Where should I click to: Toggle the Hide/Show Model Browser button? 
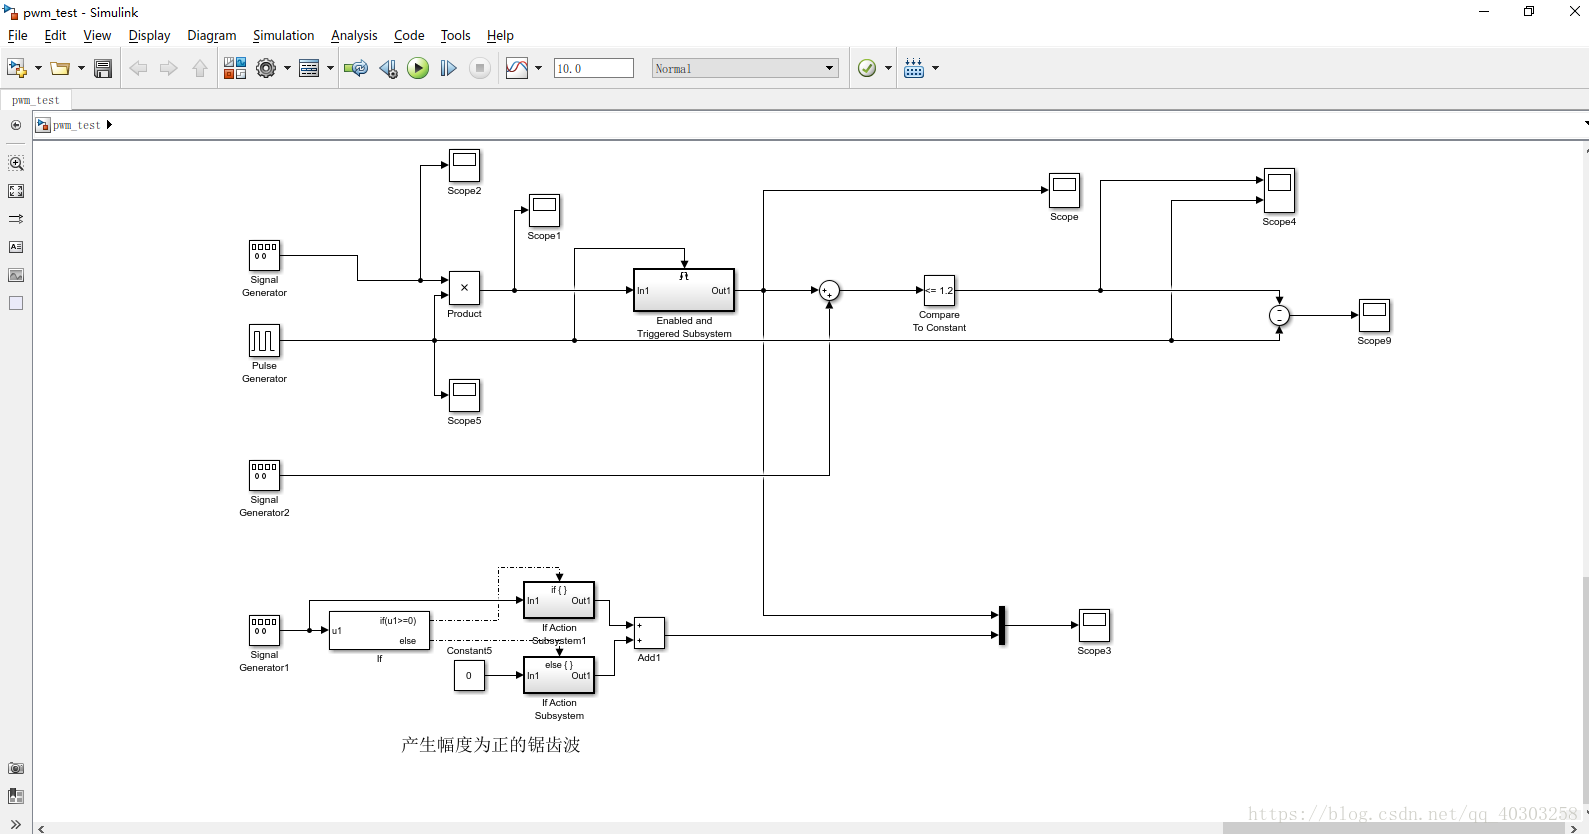click(x=16, y=125)
